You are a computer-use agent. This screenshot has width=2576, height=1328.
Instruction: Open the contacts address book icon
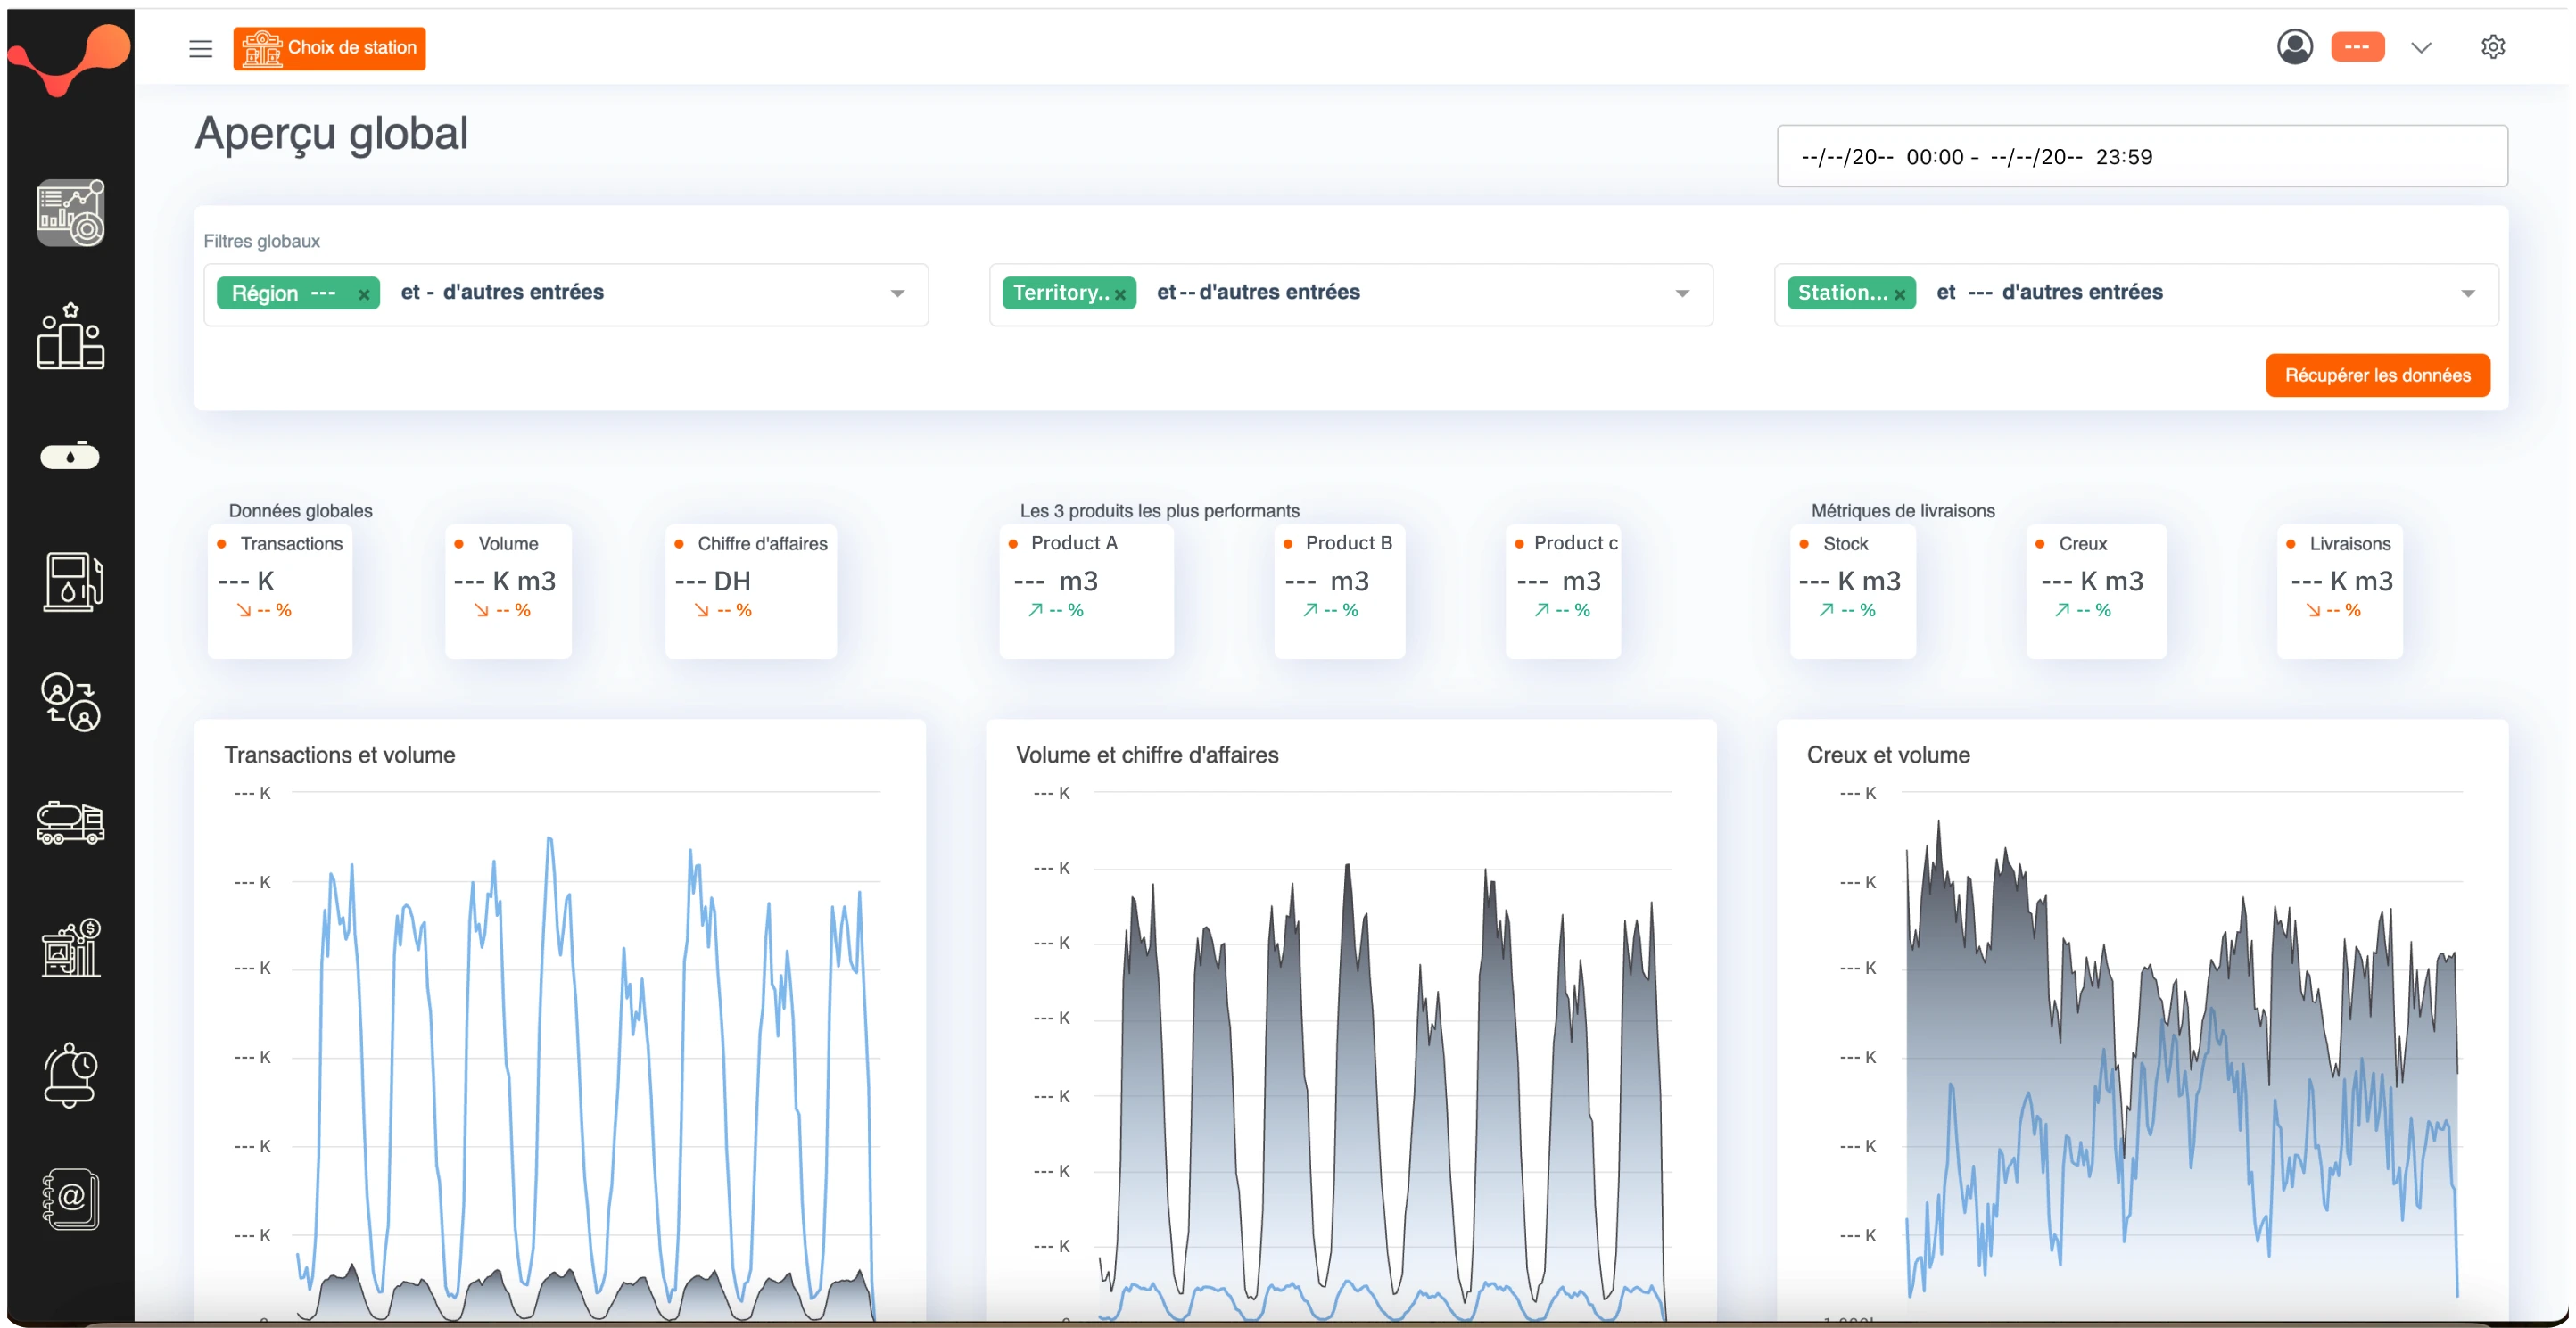(x=70, y=1198)
